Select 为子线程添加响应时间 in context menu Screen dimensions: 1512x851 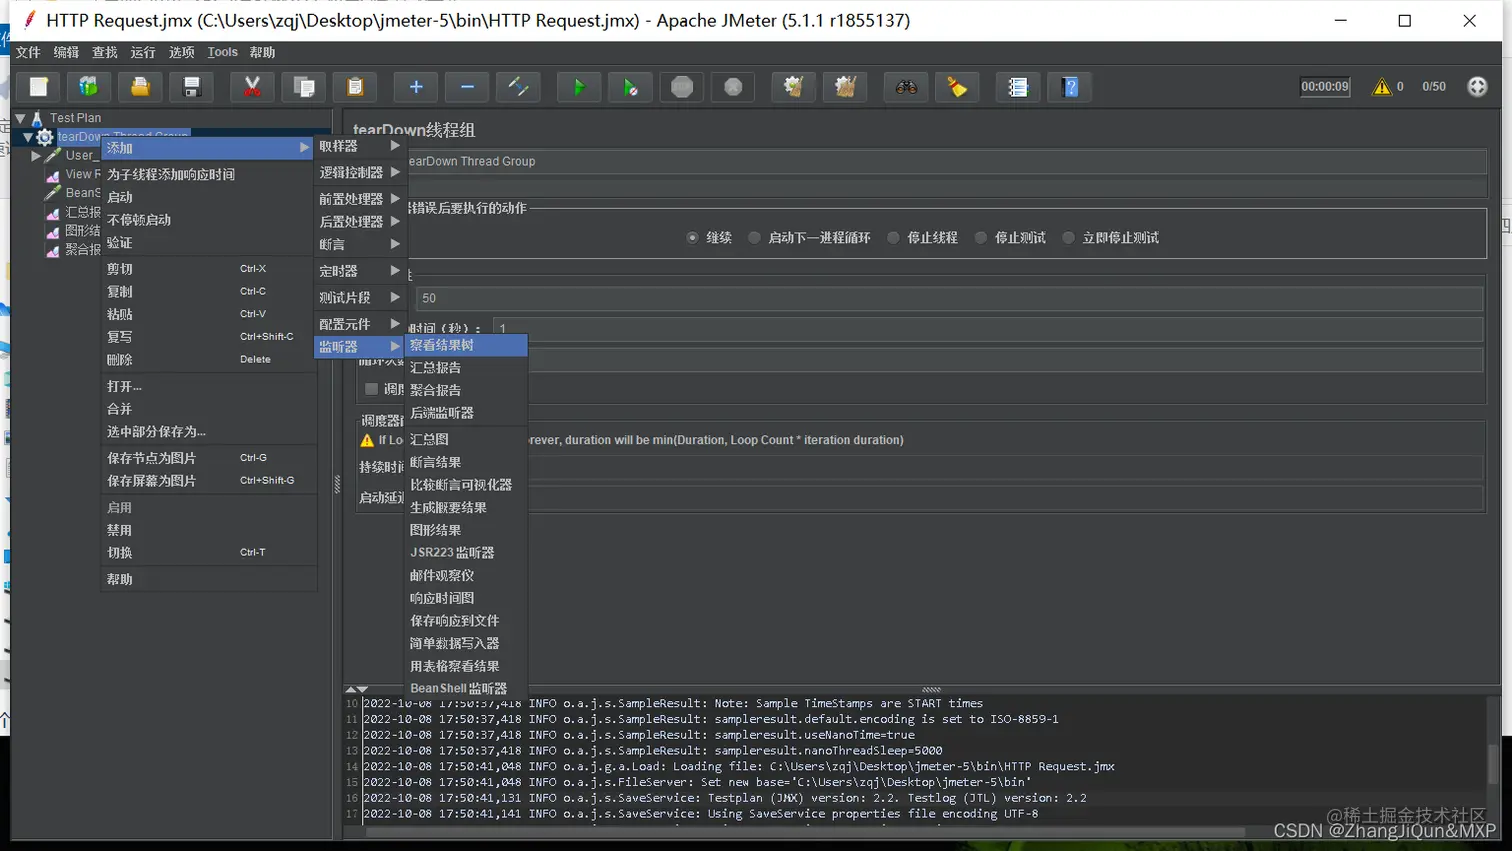tap(208, 174)
